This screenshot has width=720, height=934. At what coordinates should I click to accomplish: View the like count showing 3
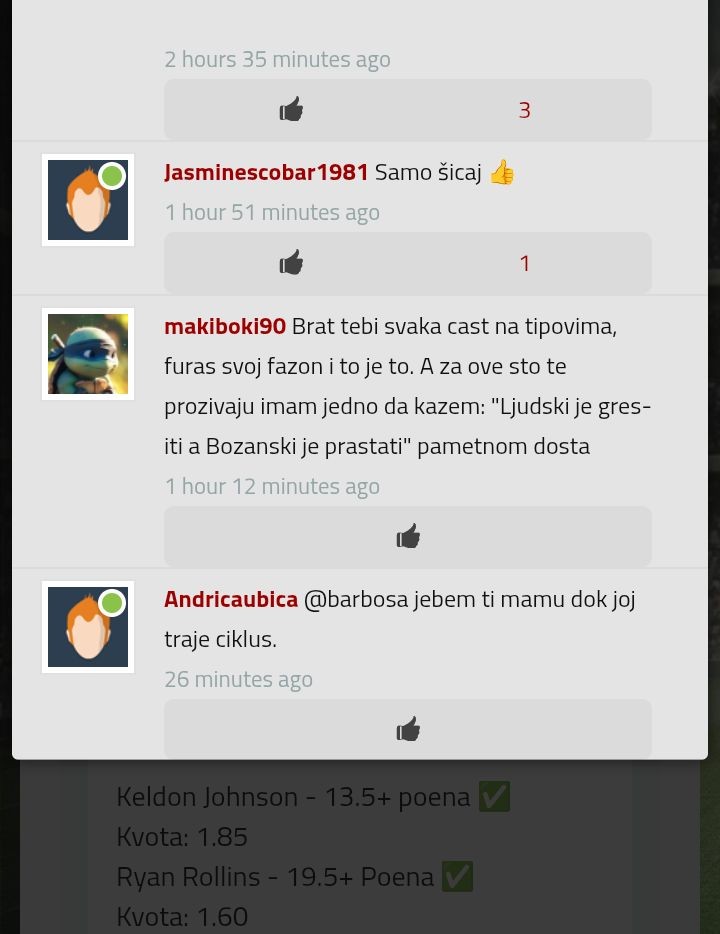click(x=524, y=110)
